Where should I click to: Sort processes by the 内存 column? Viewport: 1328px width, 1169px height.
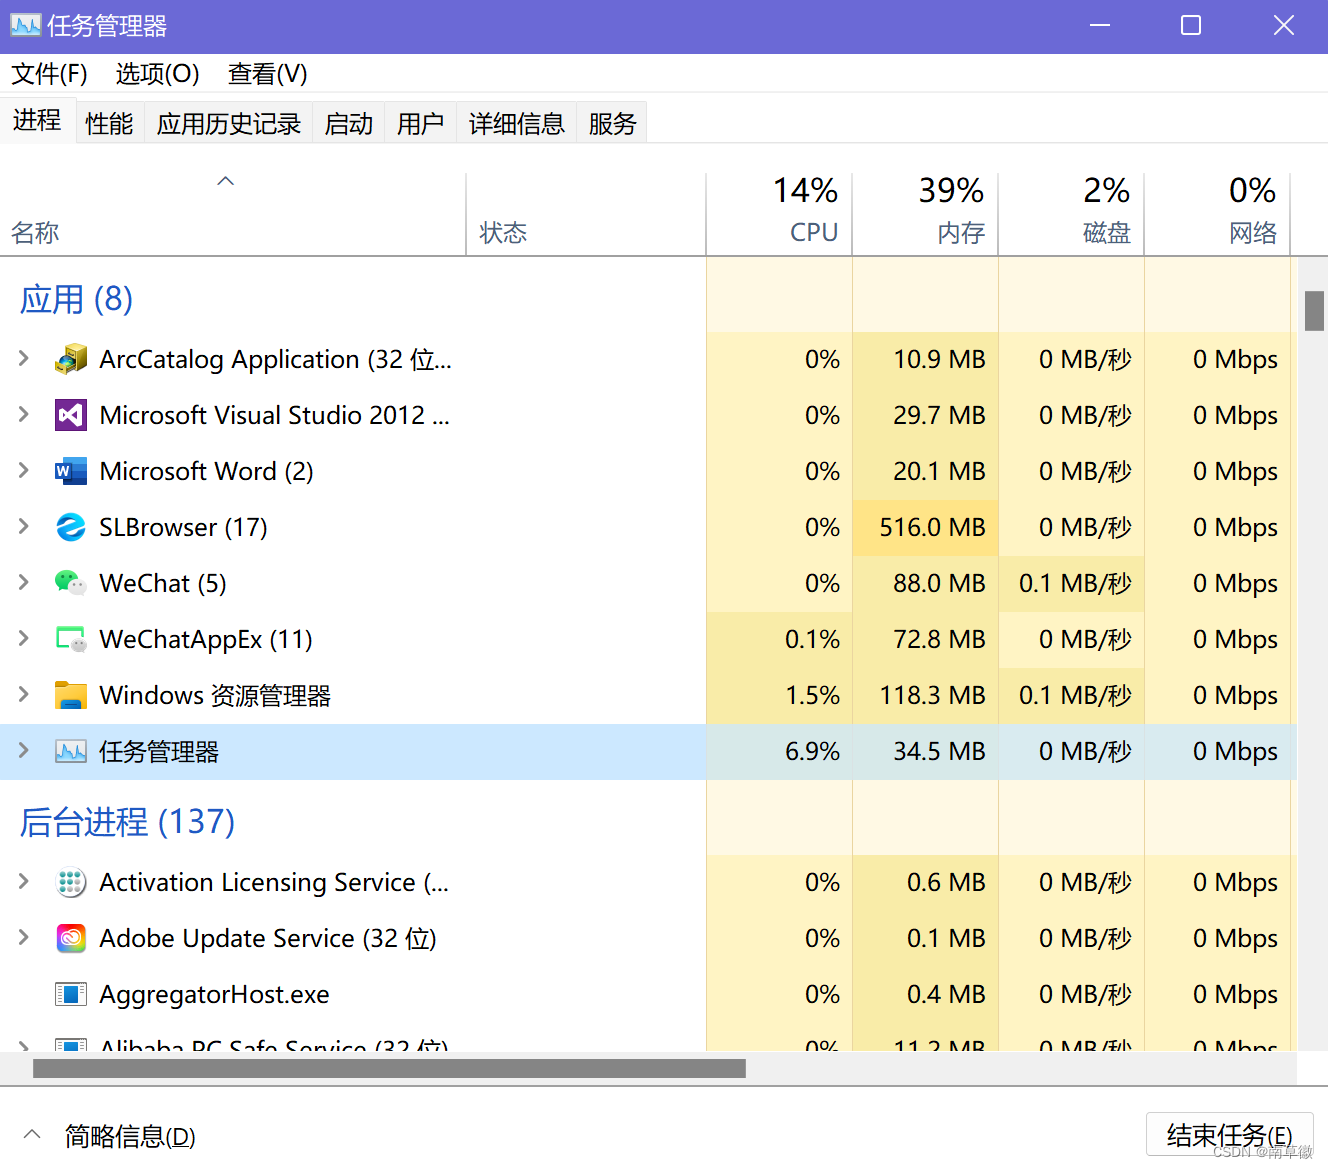click(x=925, y=214)
